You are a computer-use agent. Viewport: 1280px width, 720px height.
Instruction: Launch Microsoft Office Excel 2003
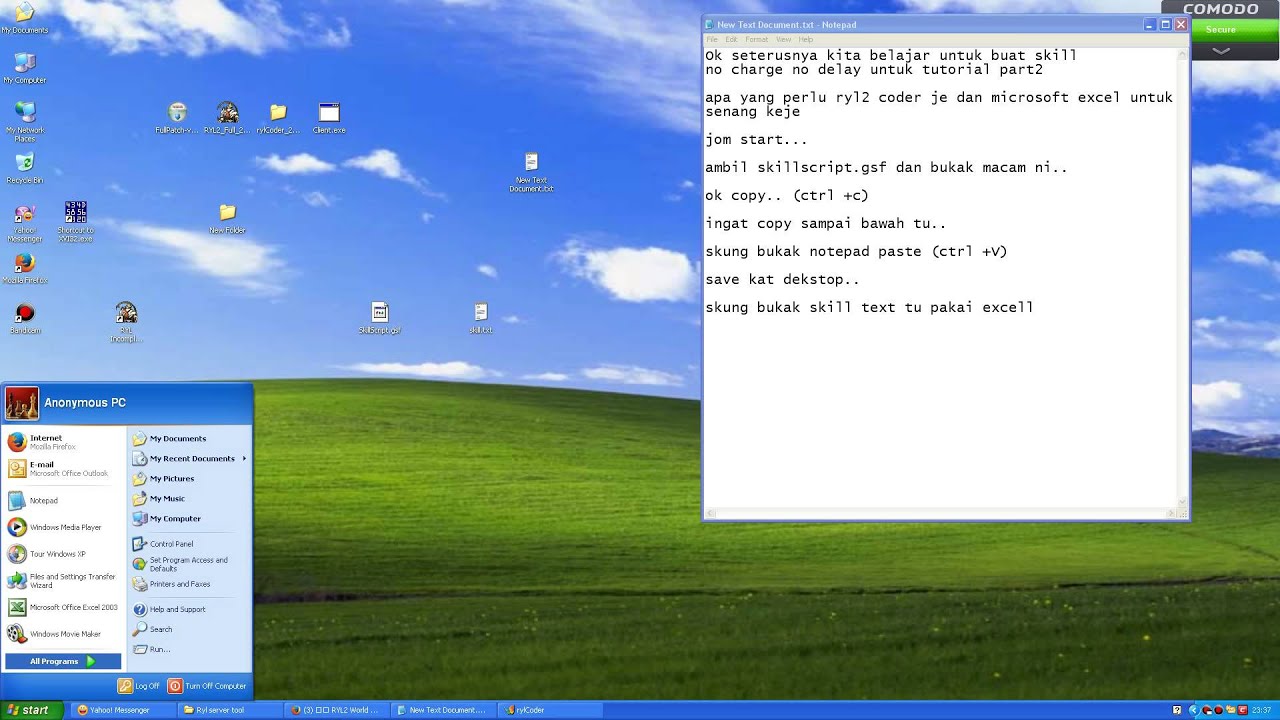point(63,607)
